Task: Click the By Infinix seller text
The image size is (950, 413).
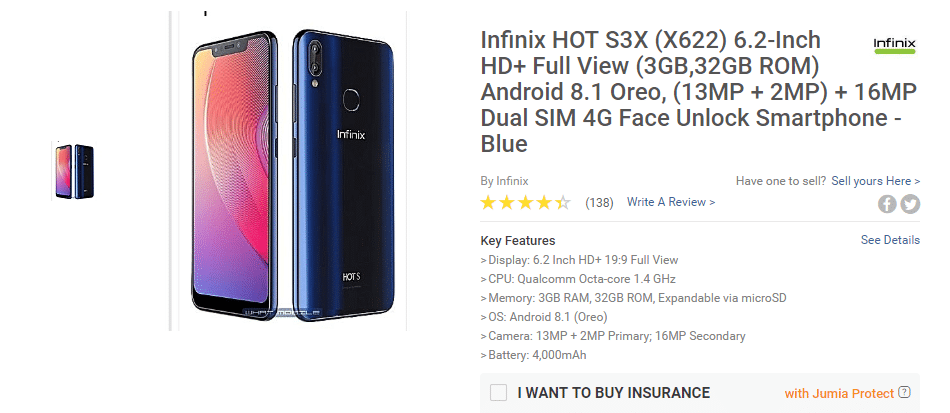Action: click(504, 180)
